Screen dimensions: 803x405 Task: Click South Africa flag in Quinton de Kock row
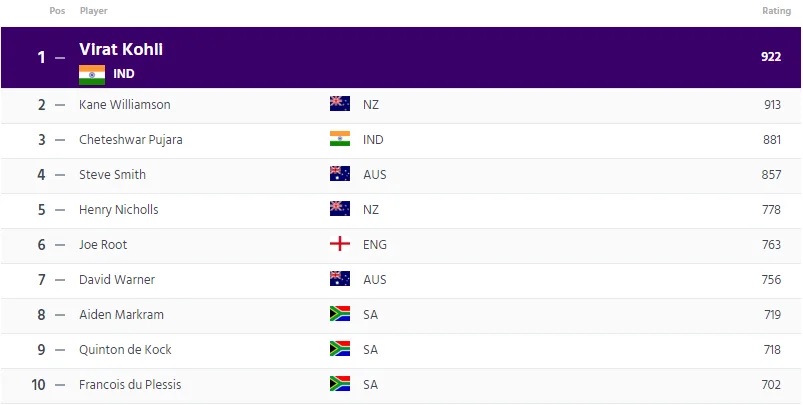[x=340, y=349]
